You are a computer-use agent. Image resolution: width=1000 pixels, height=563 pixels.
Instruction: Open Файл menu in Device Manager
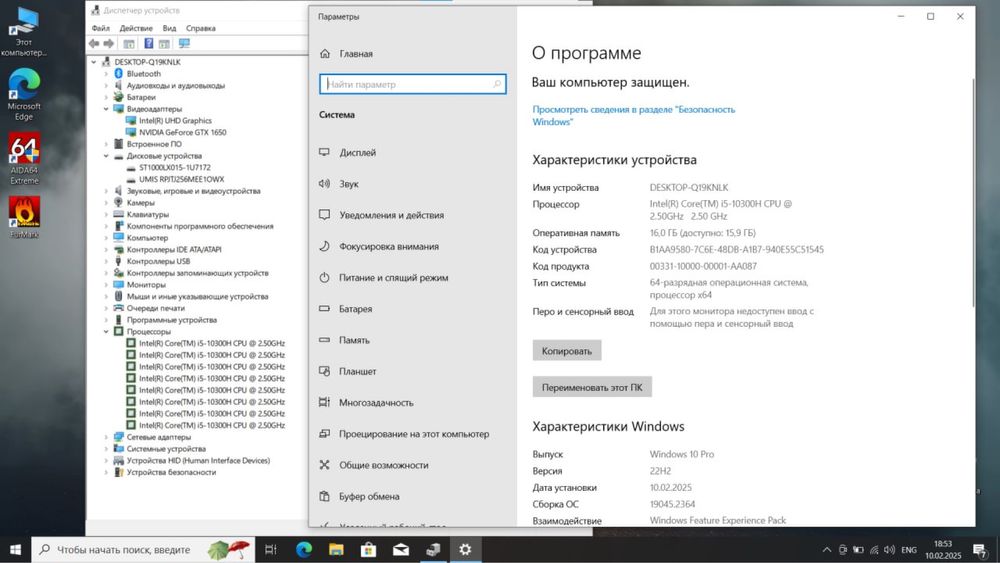tap(100, 28)
